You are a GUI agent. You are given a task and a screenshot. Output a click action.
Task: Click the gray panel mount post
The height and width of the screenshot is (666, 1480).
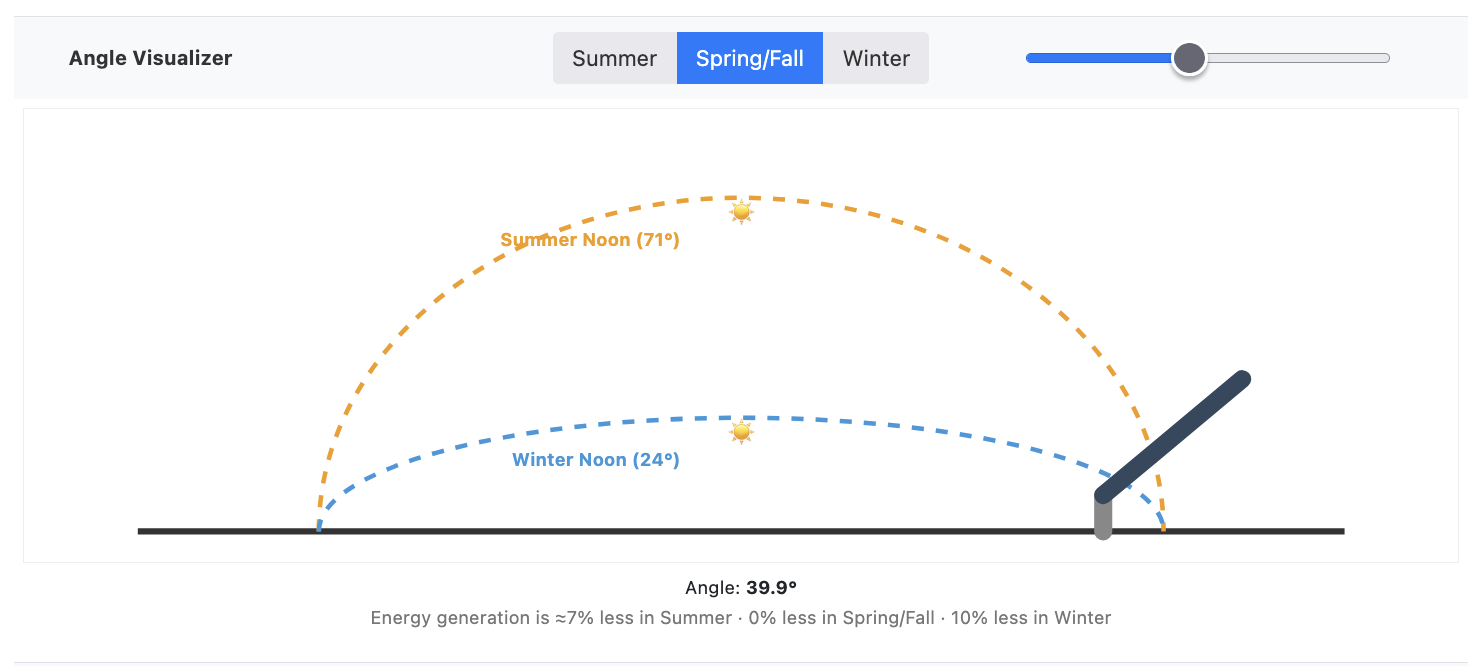[1104, 520]
